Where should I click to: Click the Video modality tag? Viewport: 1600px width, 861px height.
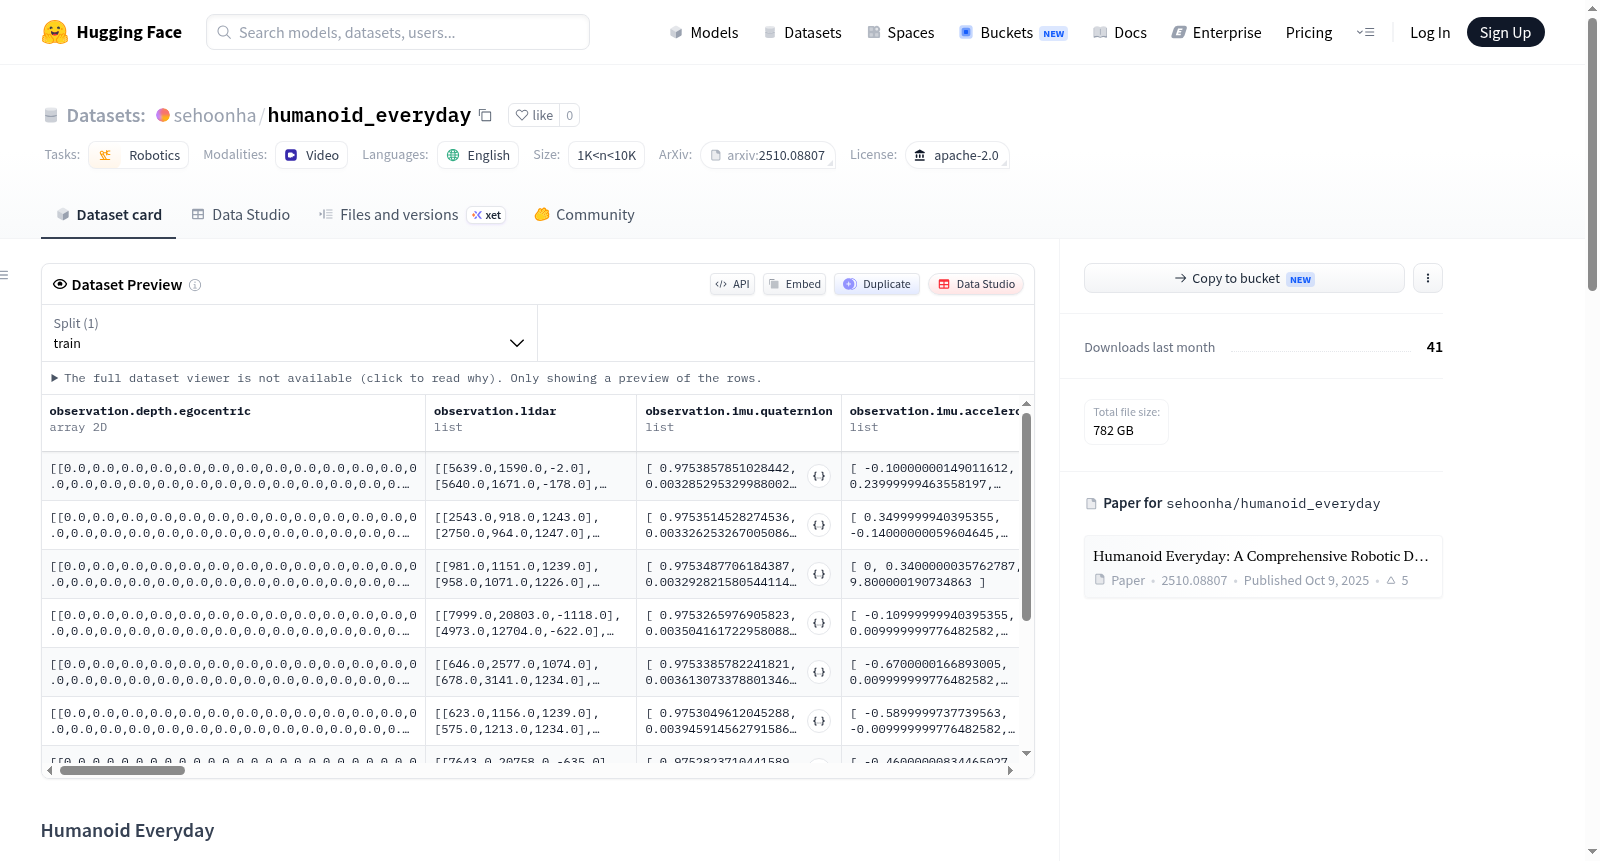[312, 155]
